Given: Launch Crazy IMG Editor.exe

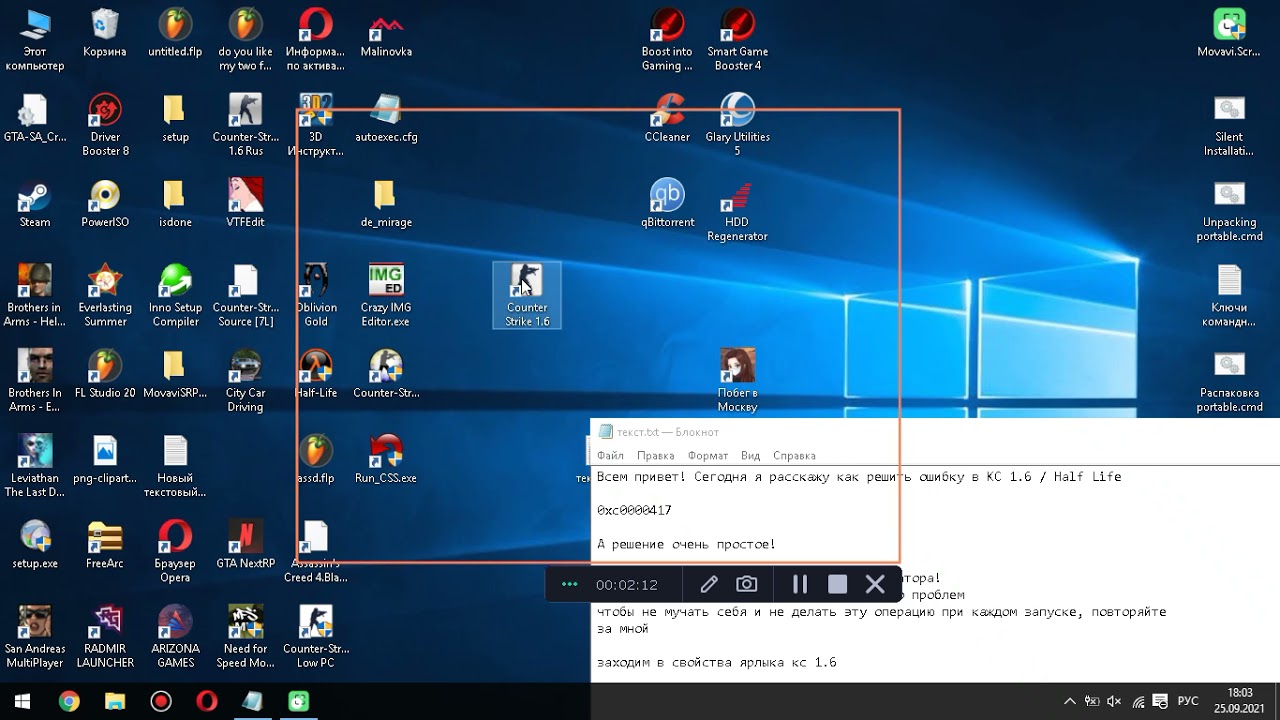Looking at the screenshot, I should click(x=386, y=295).
